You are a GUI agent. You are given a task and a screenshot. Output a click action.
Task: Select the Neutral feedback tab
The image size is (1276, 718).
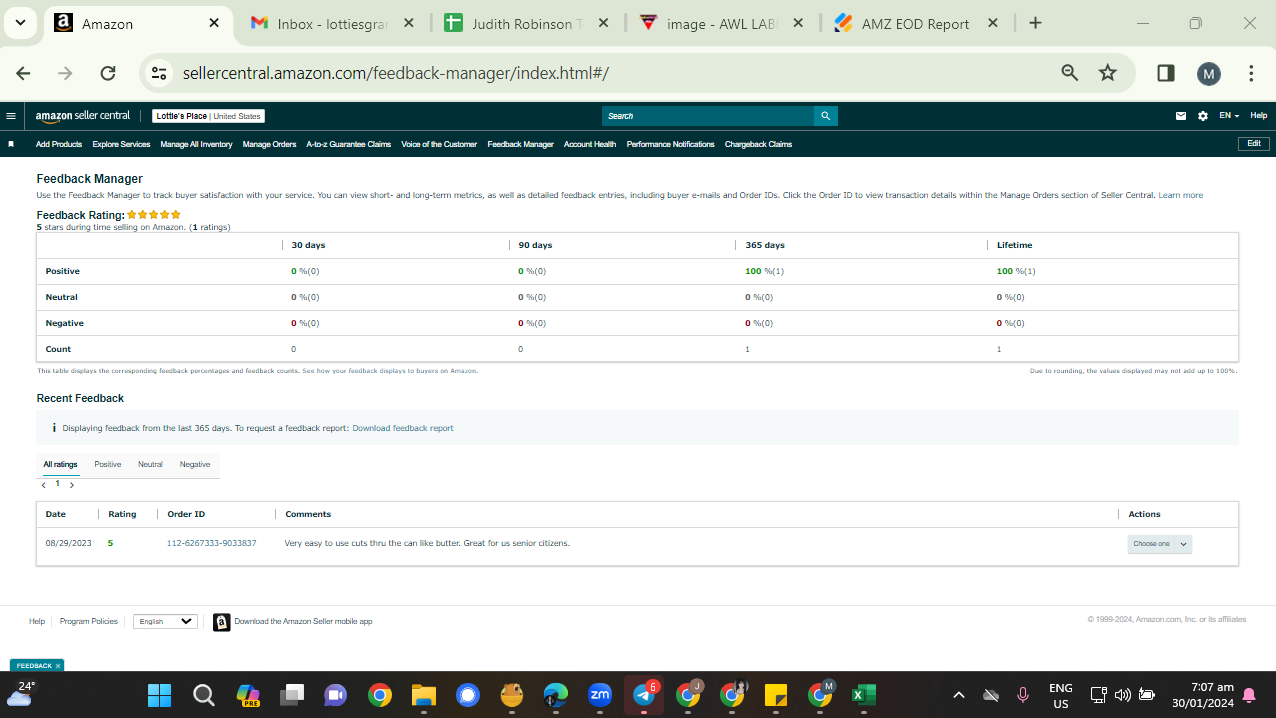tap(150, 465)
